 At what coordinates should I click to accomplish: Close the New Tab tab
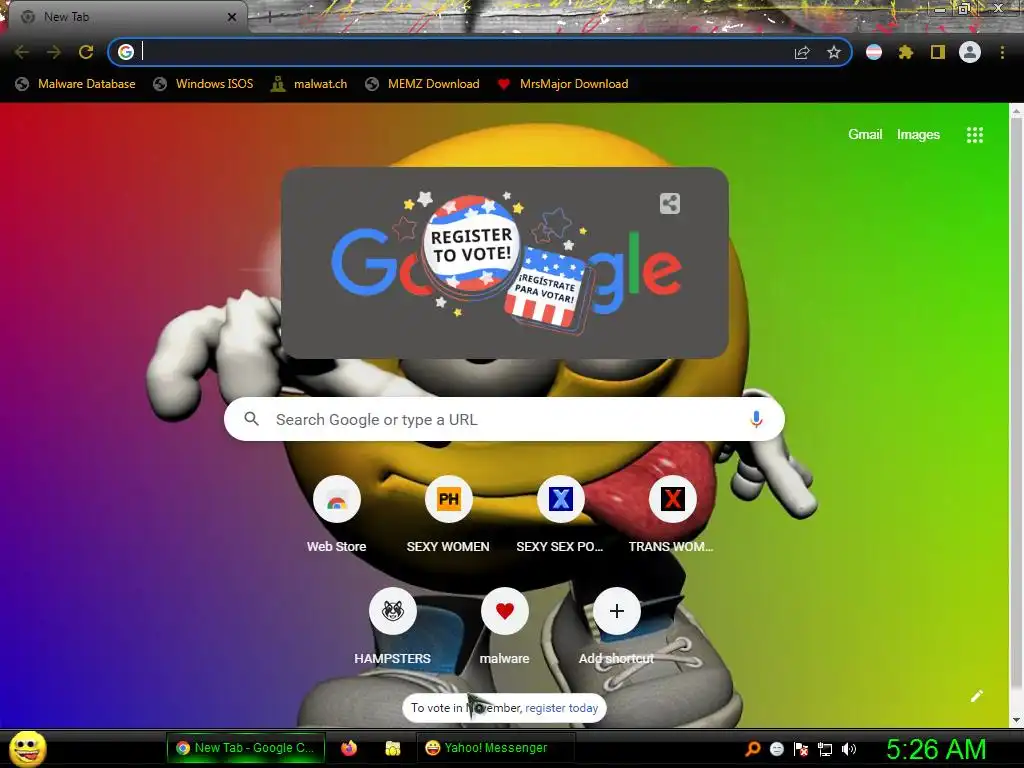coord(232,17)
